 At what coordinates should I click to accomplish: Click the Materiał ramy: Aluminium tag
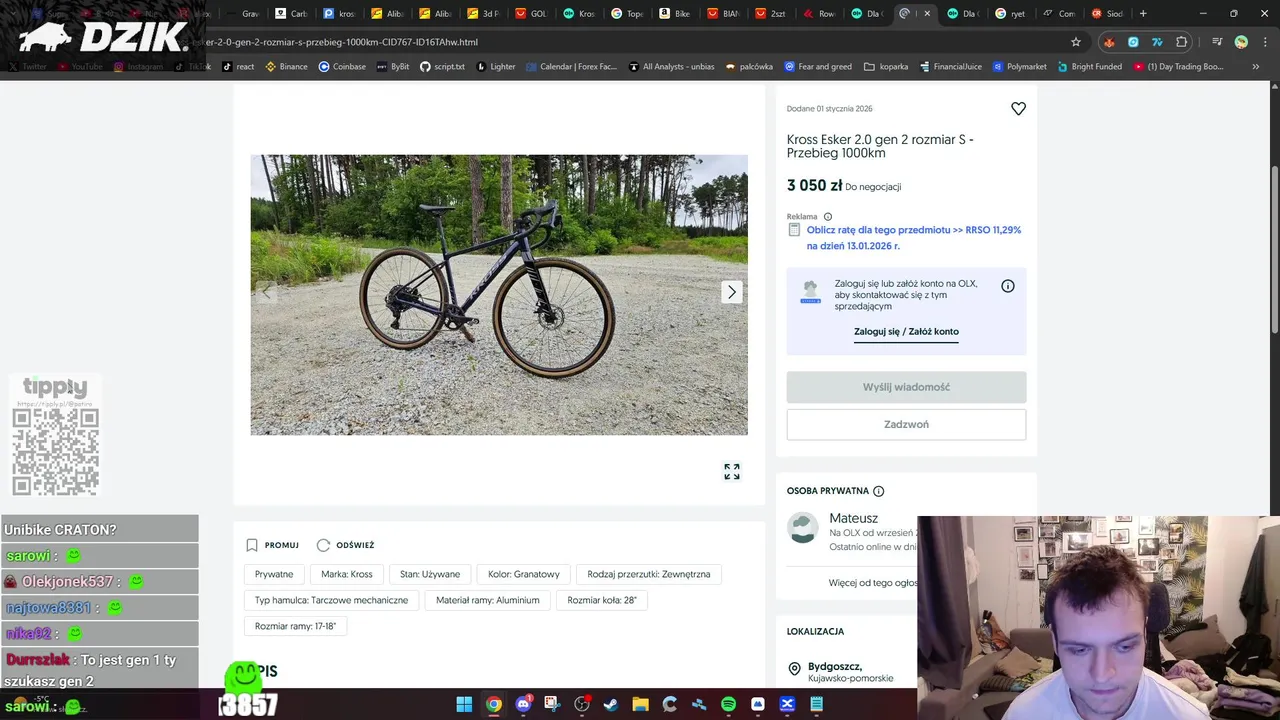coord(488,600)
